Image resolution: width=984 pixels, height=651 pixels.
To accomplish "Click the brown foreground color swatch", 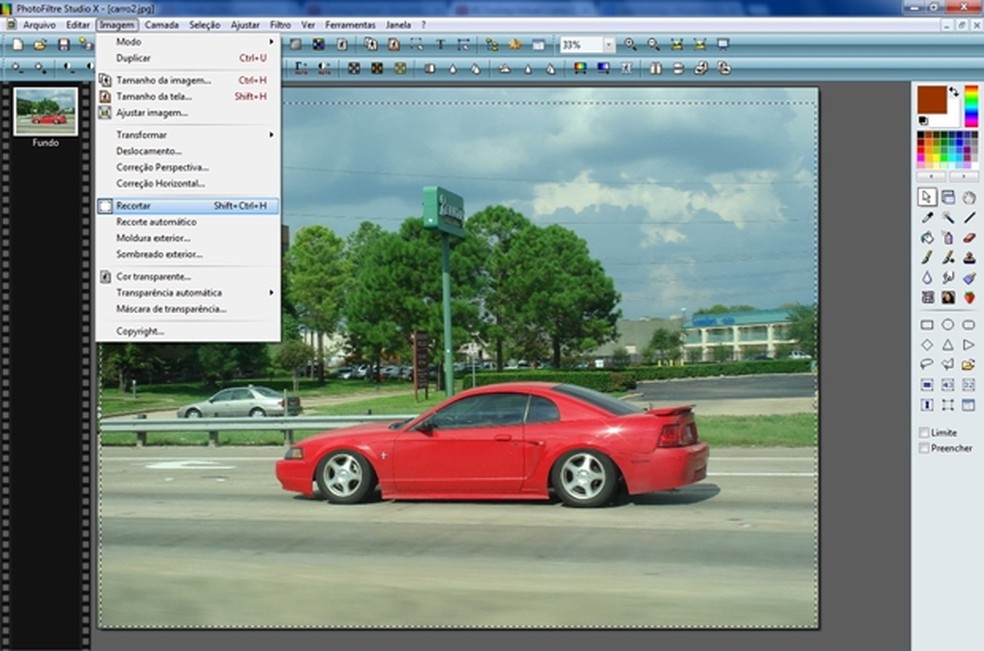I will tap(931, 100).
